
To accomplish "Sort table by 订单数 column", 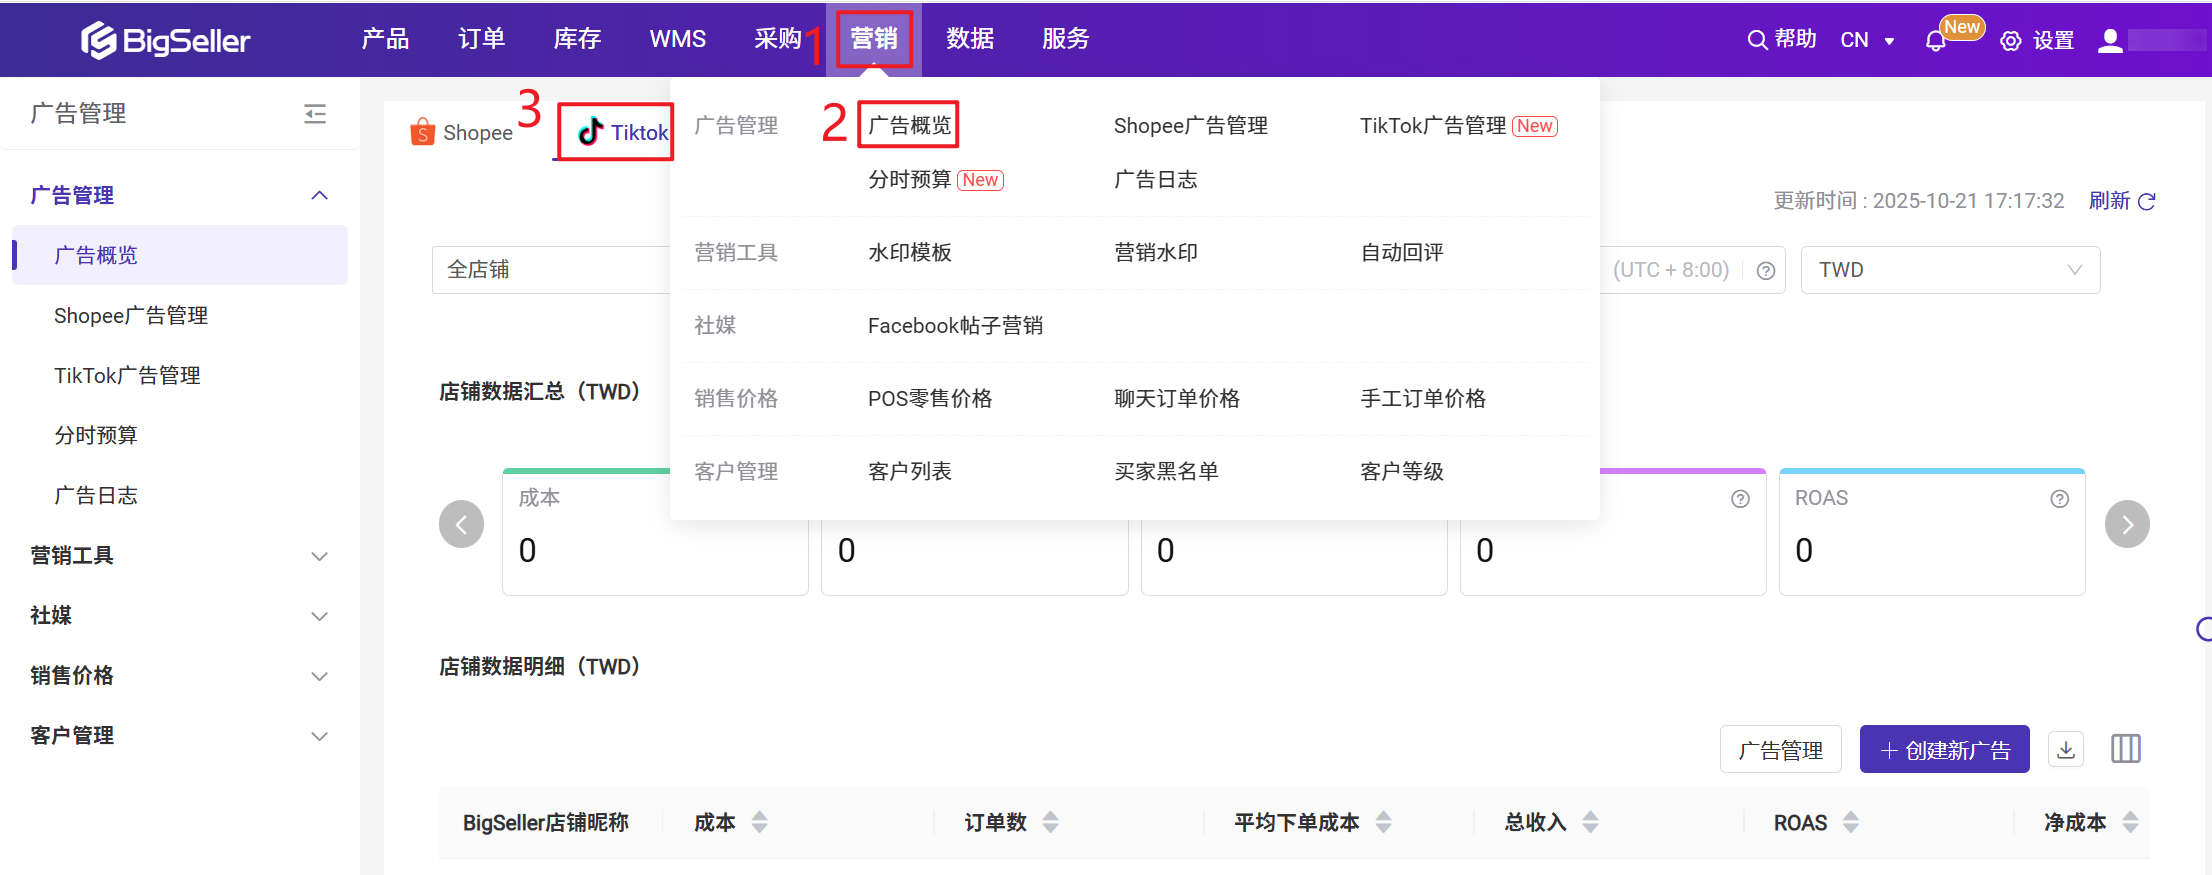I will tap(1050, 822).
